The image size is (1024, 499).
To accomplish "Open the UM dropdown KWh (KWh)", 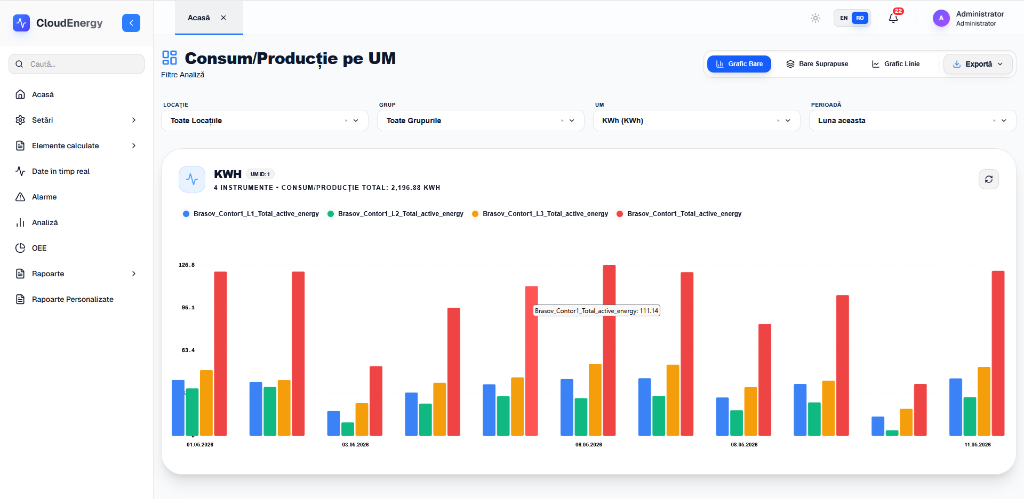I will coord(697,121).
